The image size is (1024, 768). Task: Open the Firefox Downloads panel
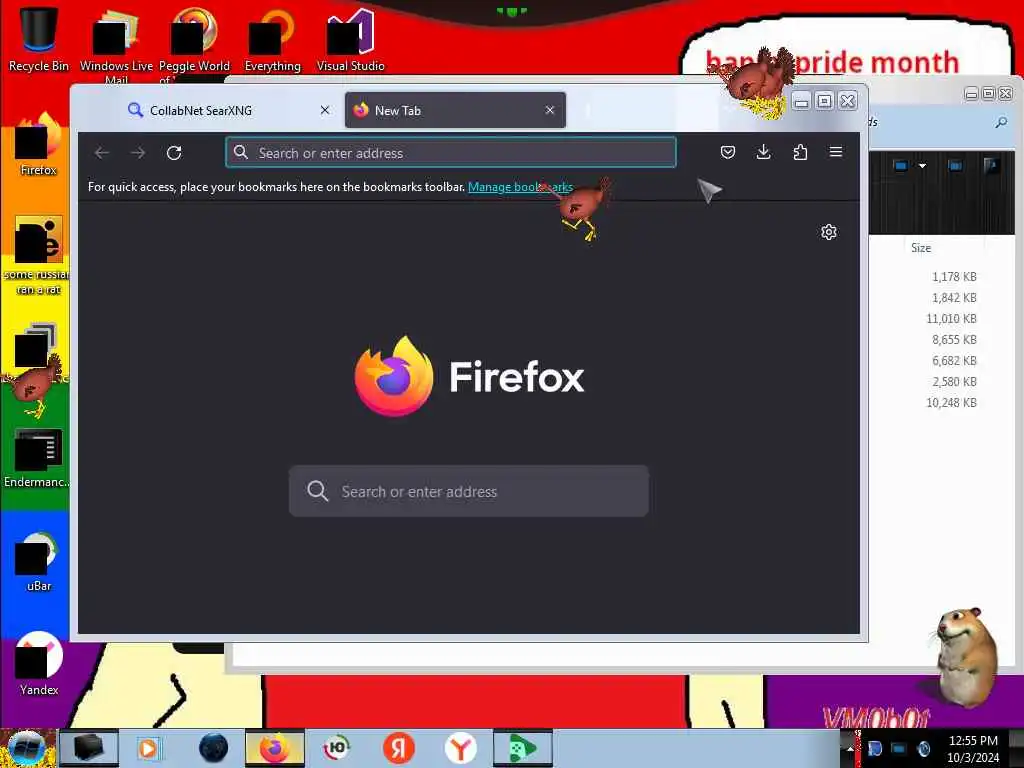click(763, 152)
